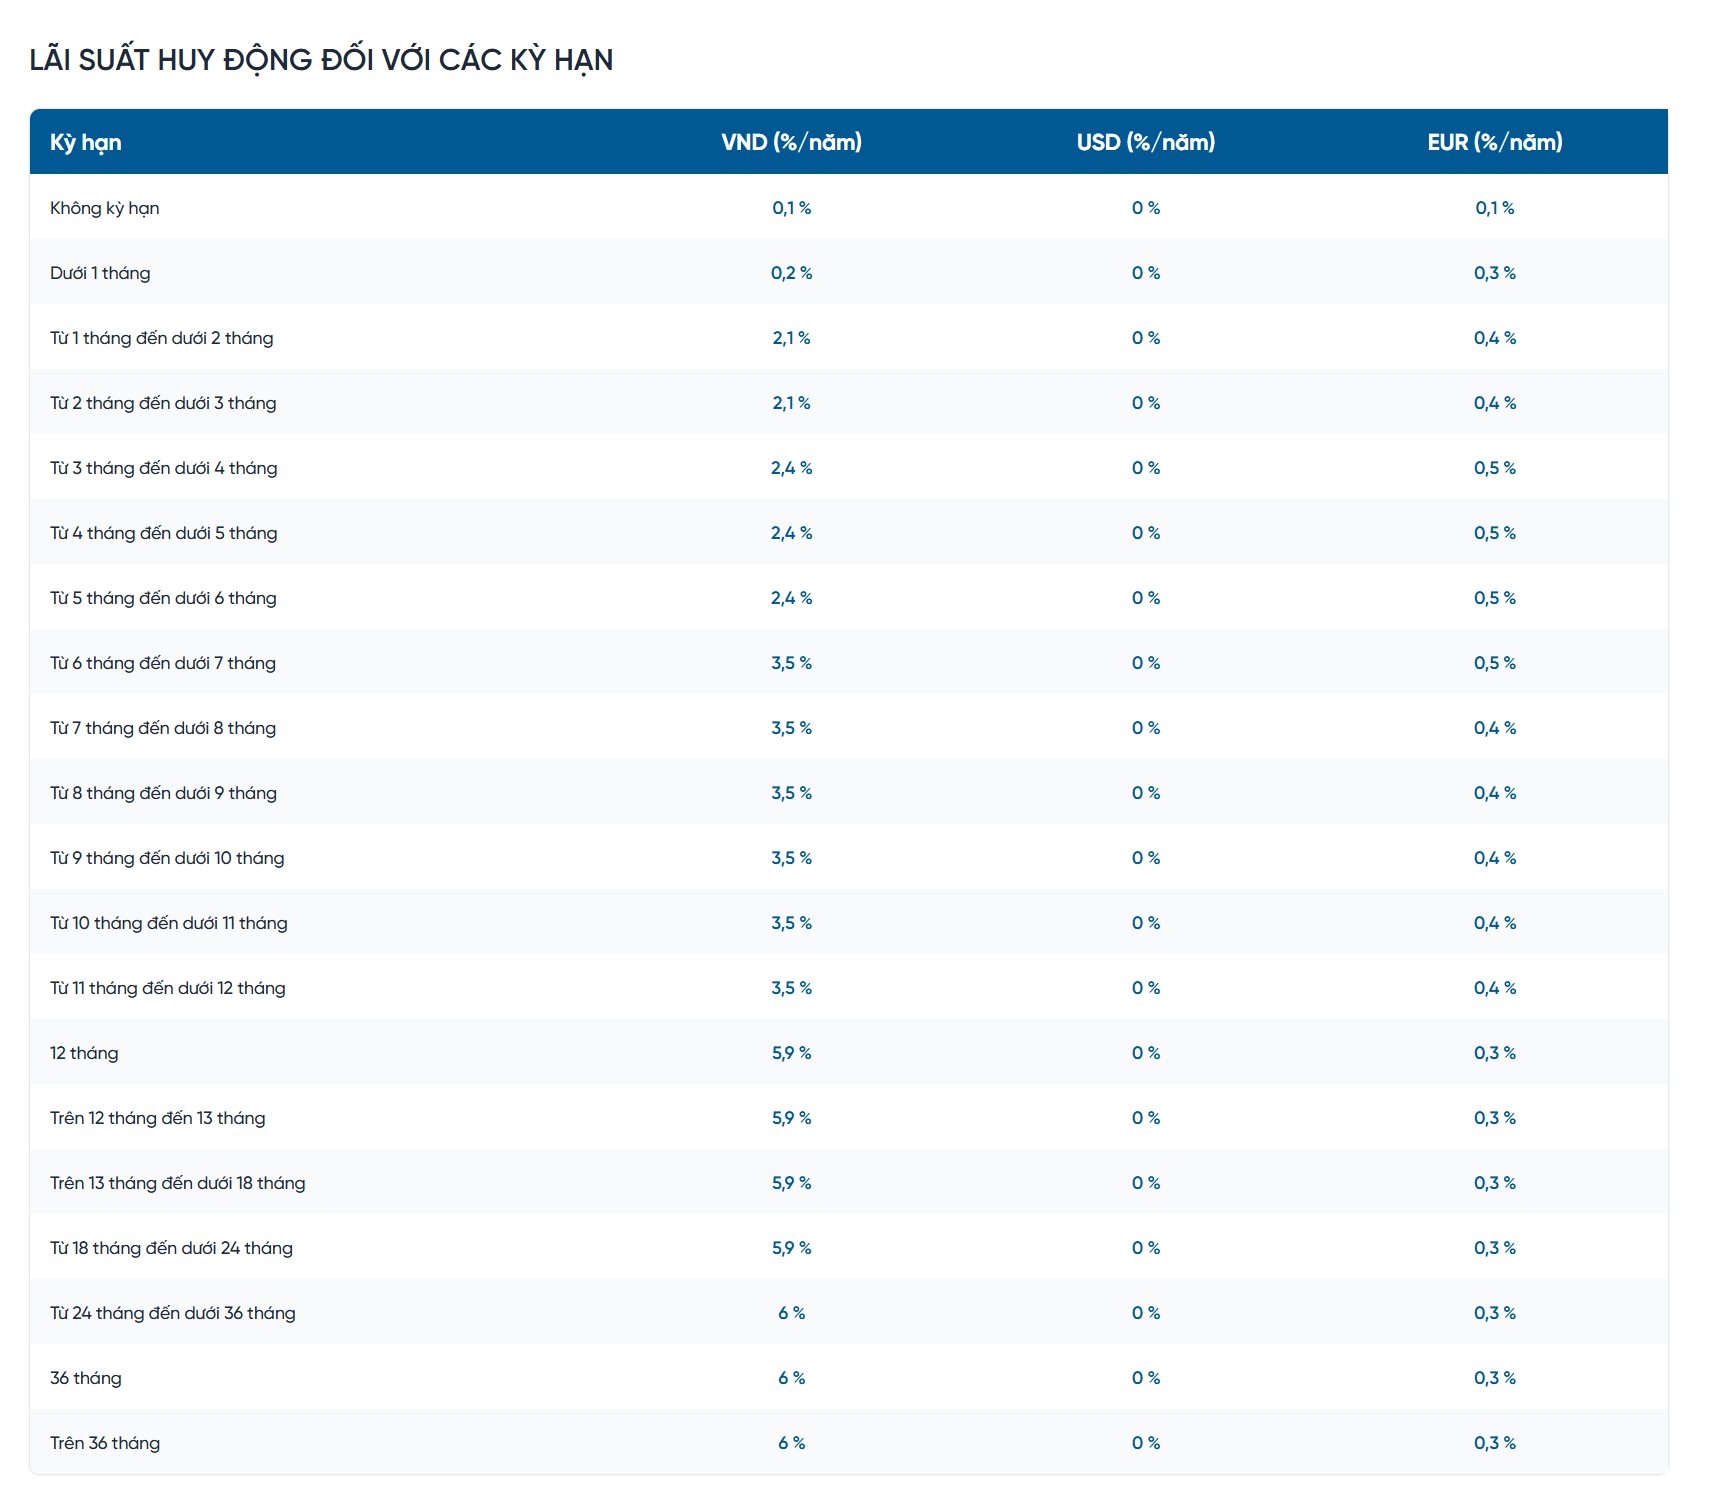This screenshot has height=1494, width=1721.
Task: Click USD rate in the 12 tháng row
Action: pyautogui.click(x=1146, y=1053)
